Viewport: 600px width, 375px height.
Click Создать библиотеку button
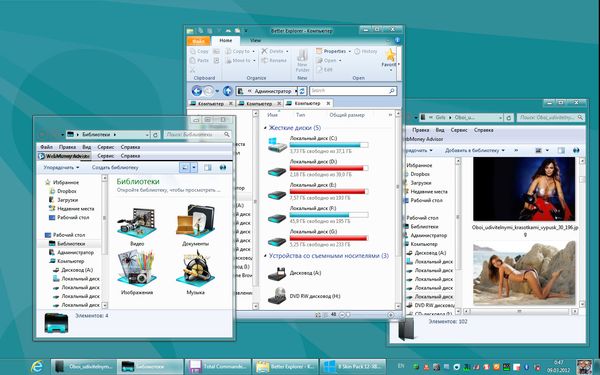115,168
